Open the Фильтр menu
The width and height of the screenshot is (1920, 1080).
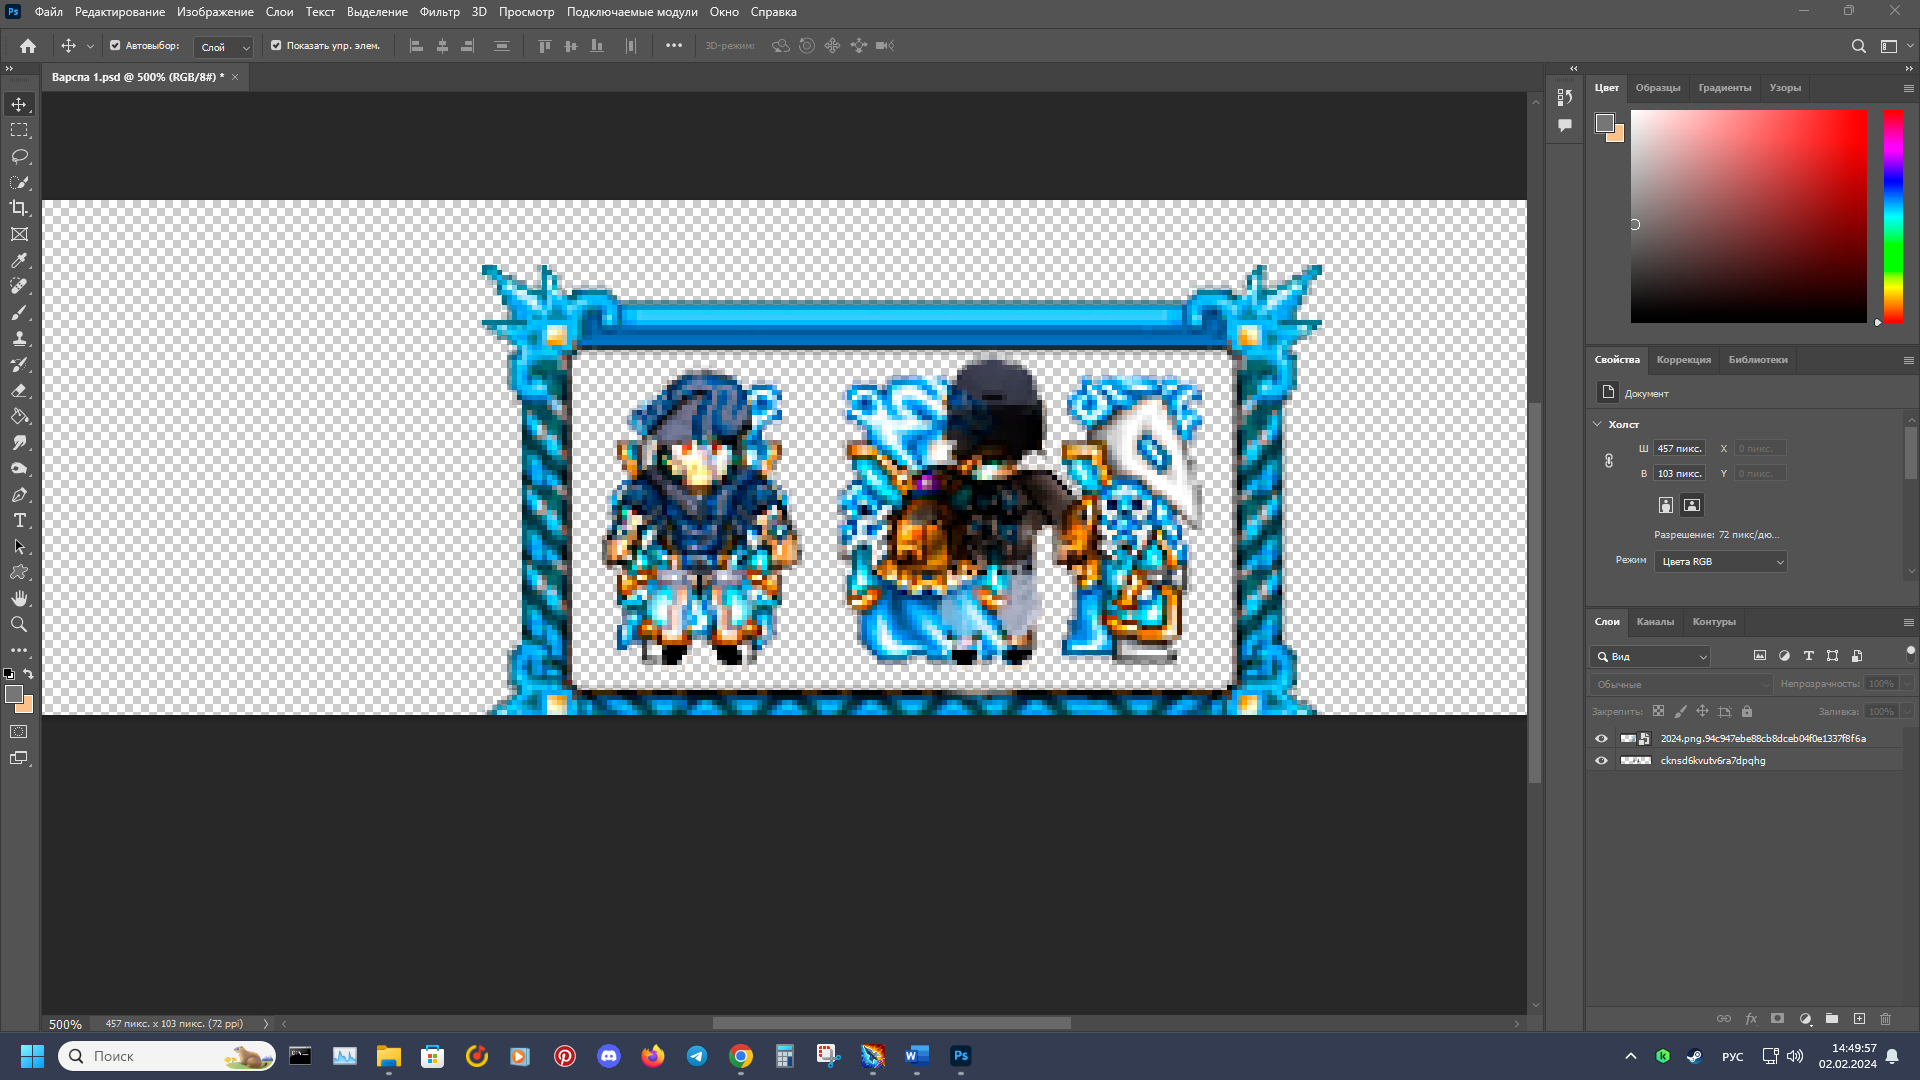coord(439,12)
